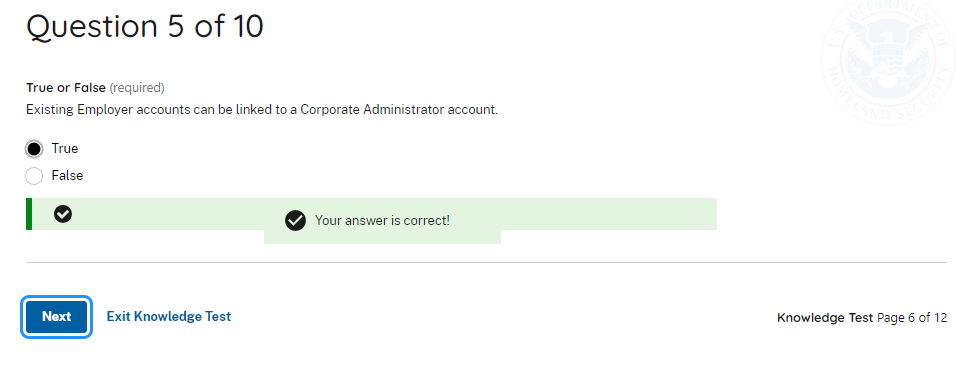Click the "Page 6 of 12" indicator
The width and height of the screenshot is (964, 366).
tap(912, 318)
